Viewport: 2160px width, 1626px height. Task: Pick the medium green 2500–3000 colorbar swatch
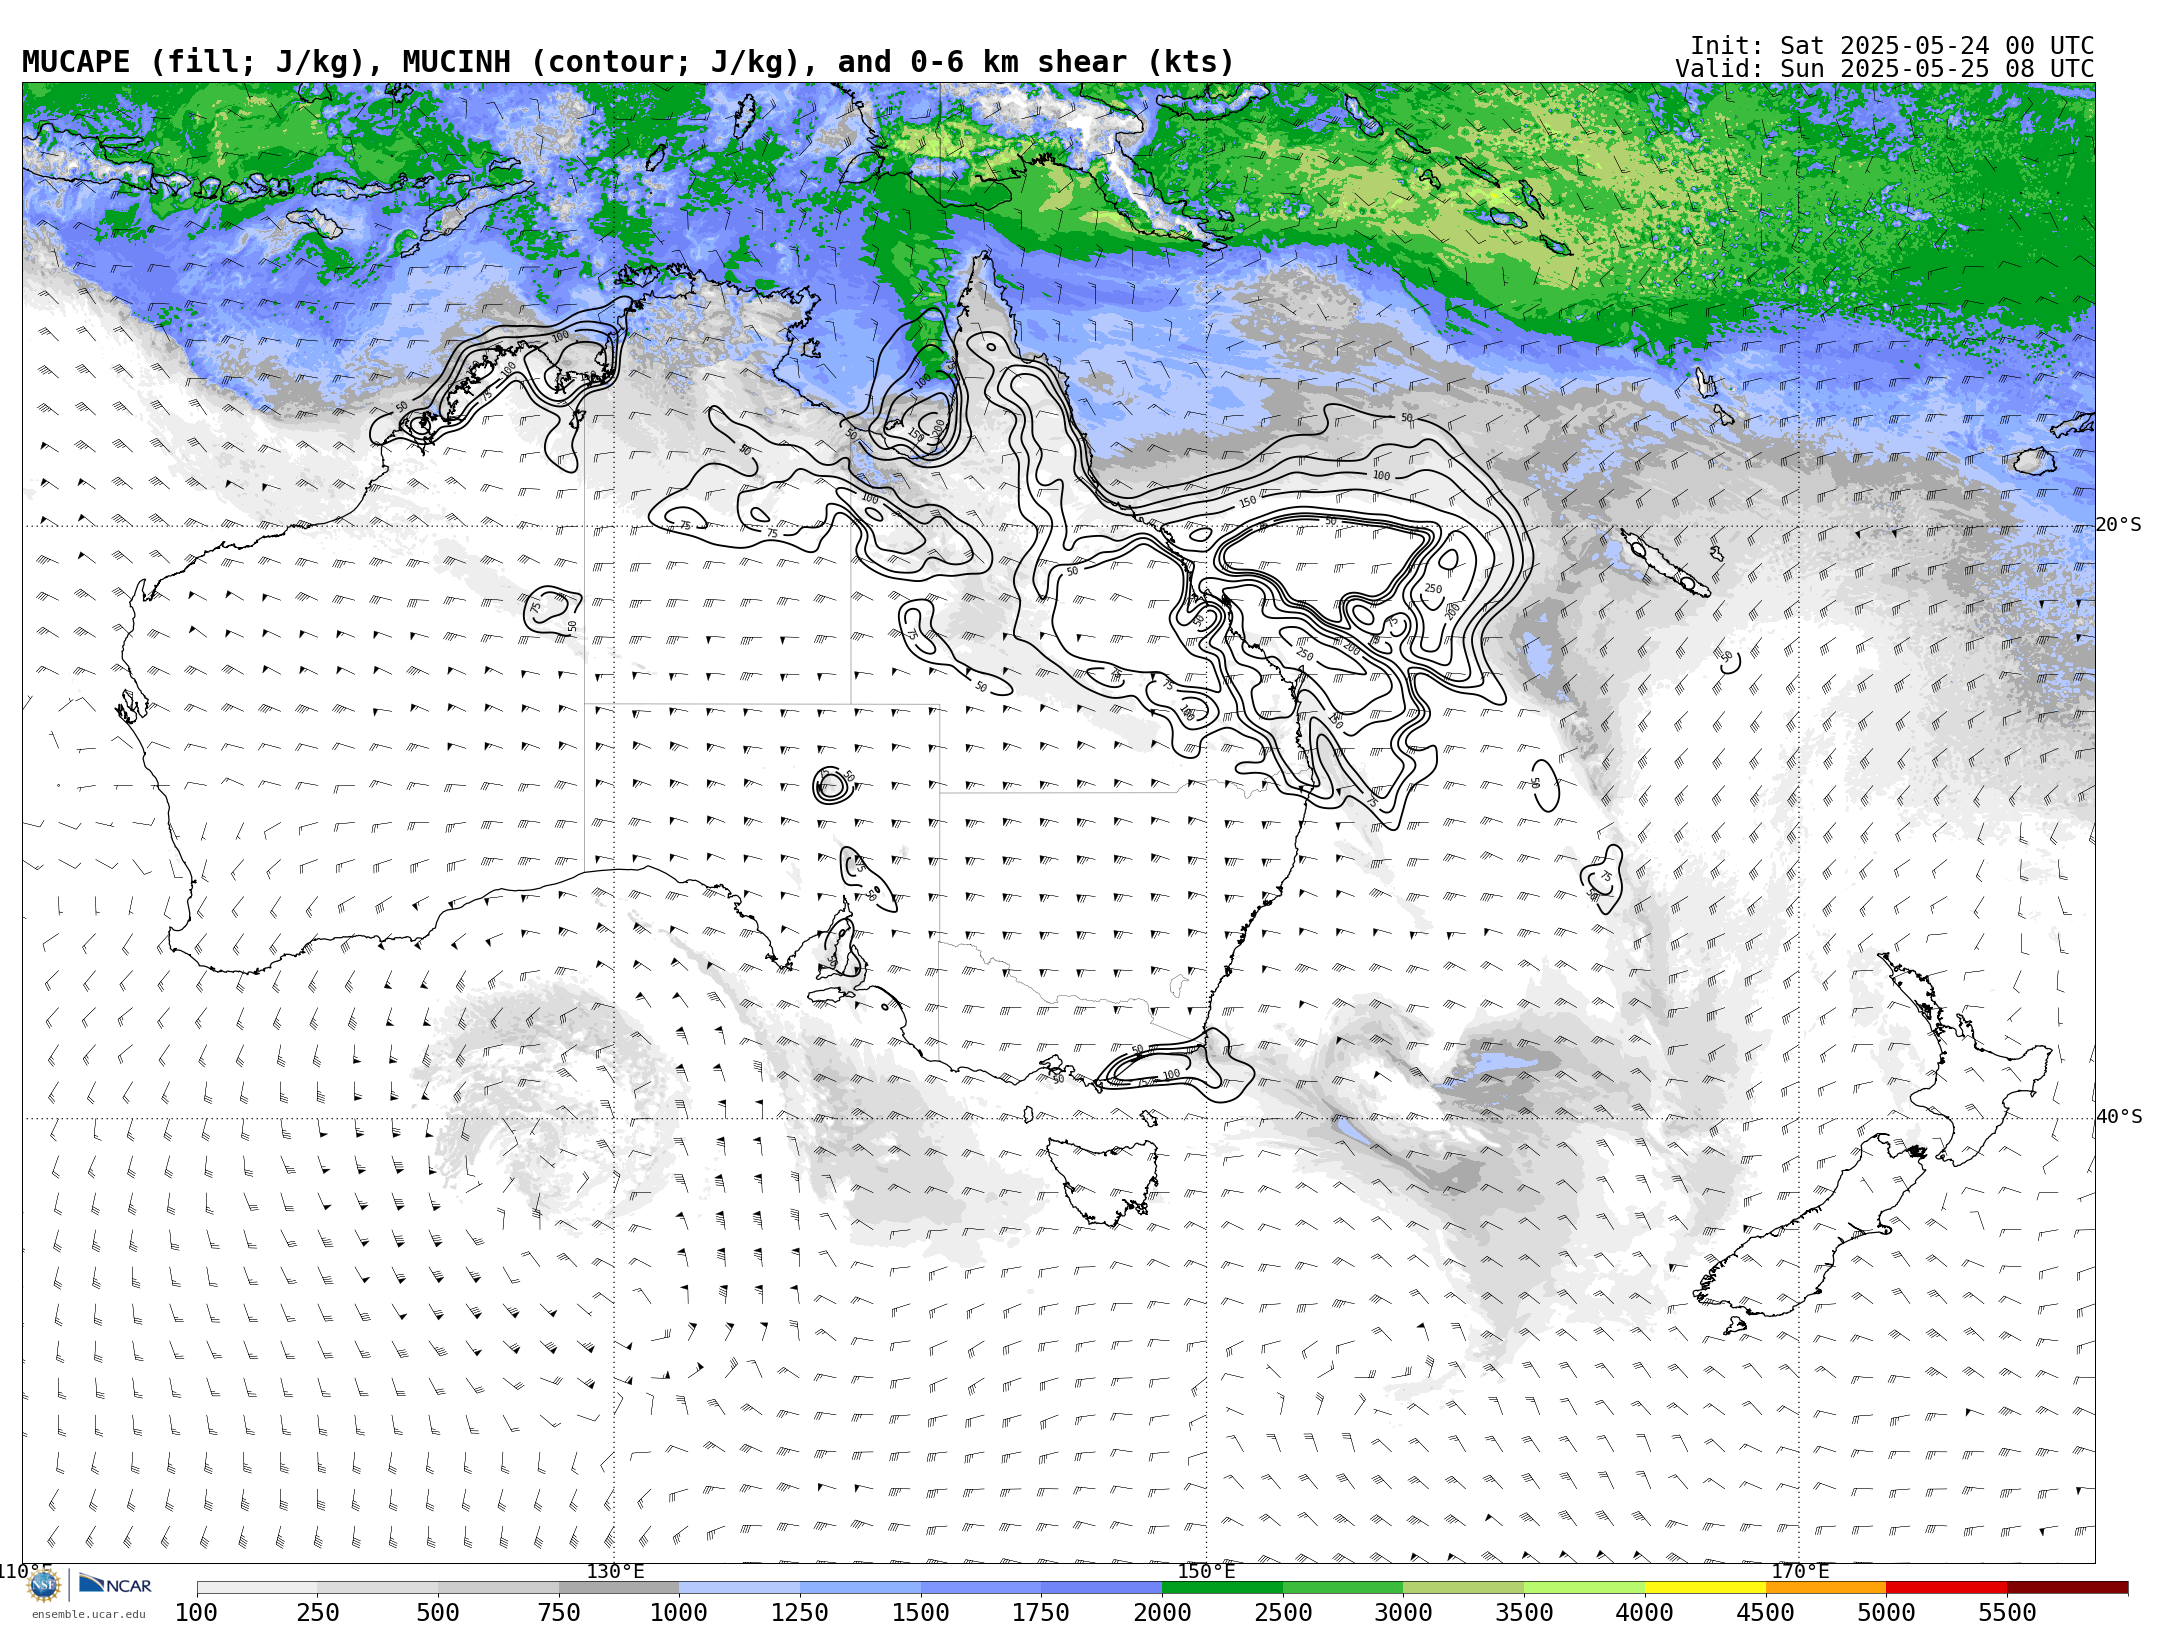pyautogui.click(x=1343, y=1588)
